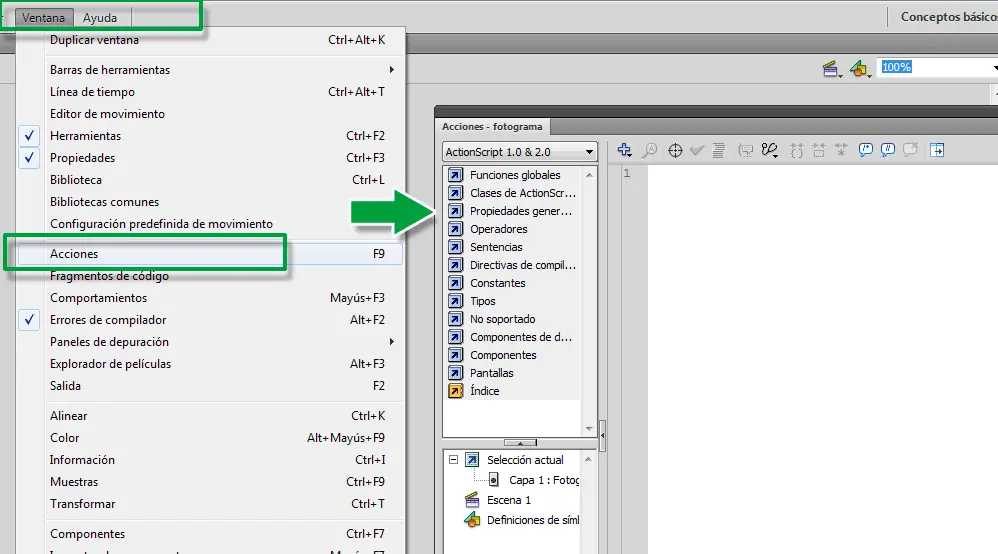Click the add new script item plus icon
This screenshot has height=554, width=998.
pyautogui.click(x=624, y=150)
